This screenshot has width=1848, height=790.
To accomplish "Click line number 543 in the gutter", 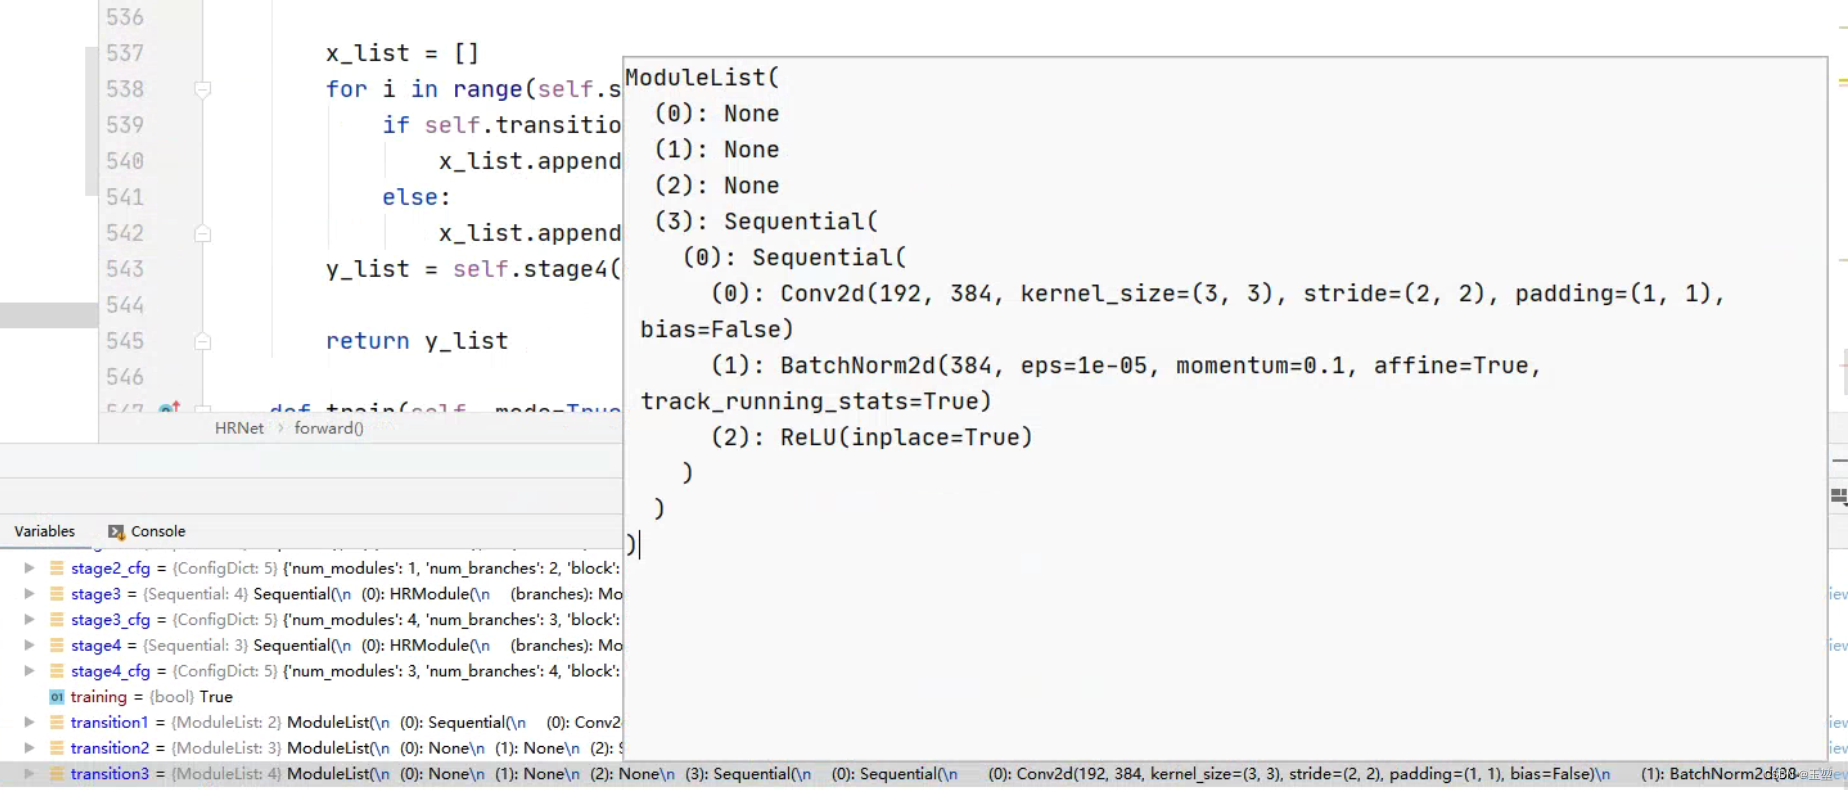I will click(125, 269).
